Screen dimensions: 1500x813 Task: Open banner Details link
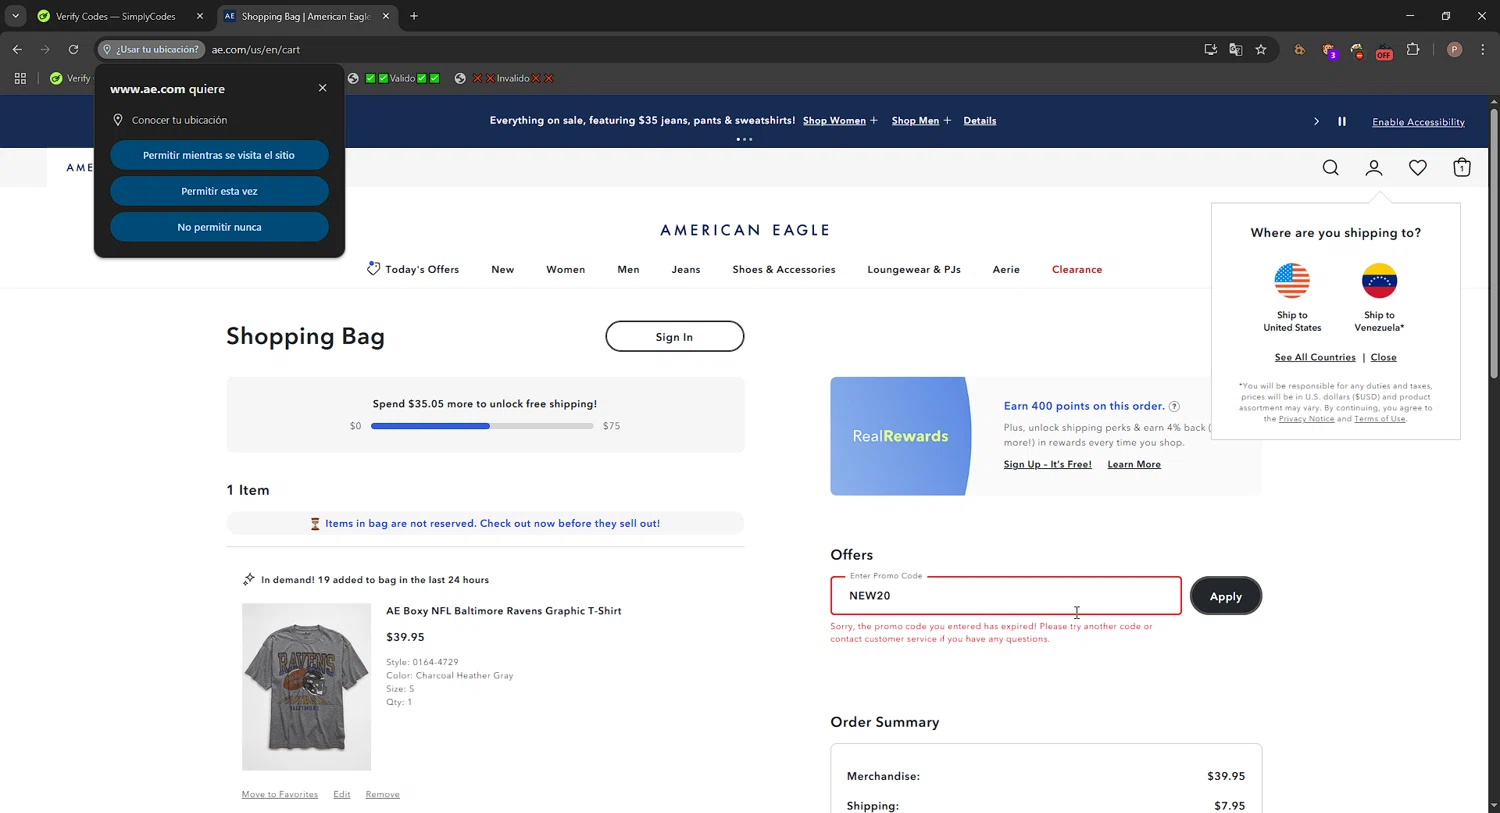[x=980, y=121]
